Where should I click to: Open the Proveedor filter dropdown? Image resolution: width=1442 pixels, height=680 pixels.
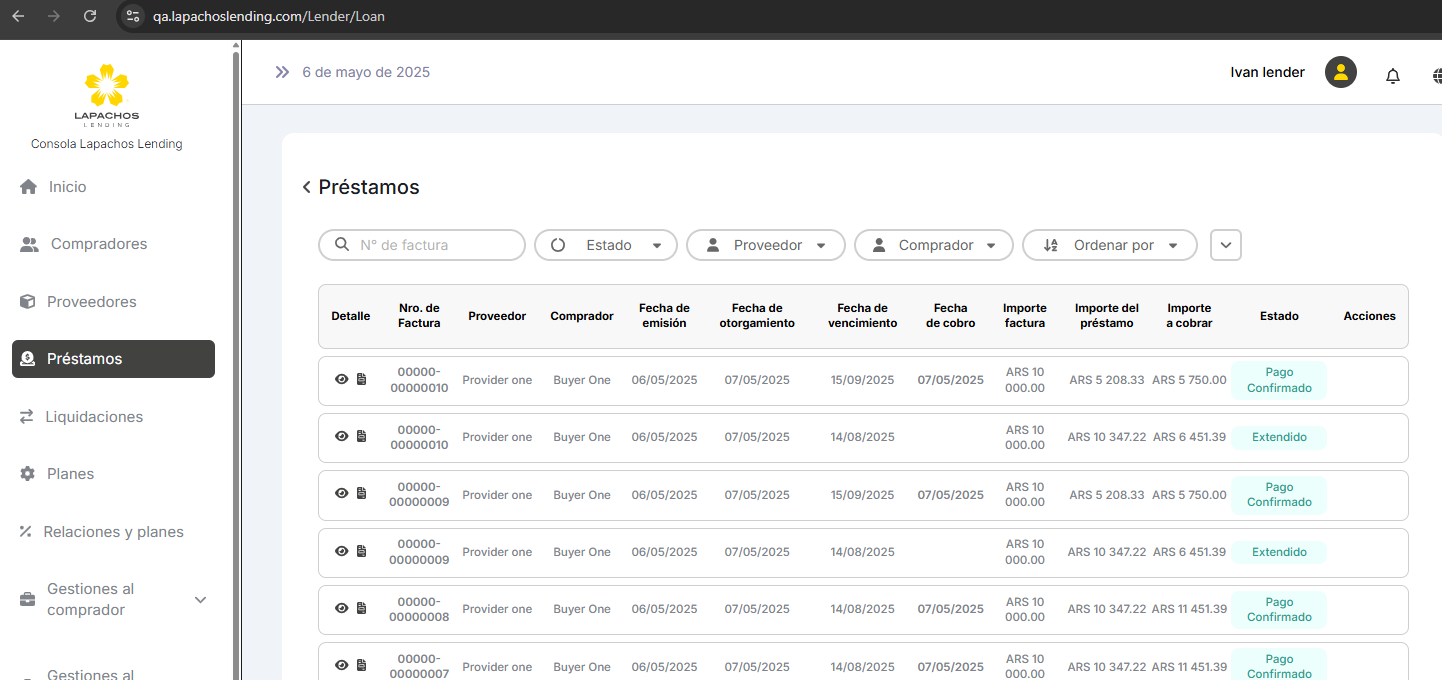[766, 245]
